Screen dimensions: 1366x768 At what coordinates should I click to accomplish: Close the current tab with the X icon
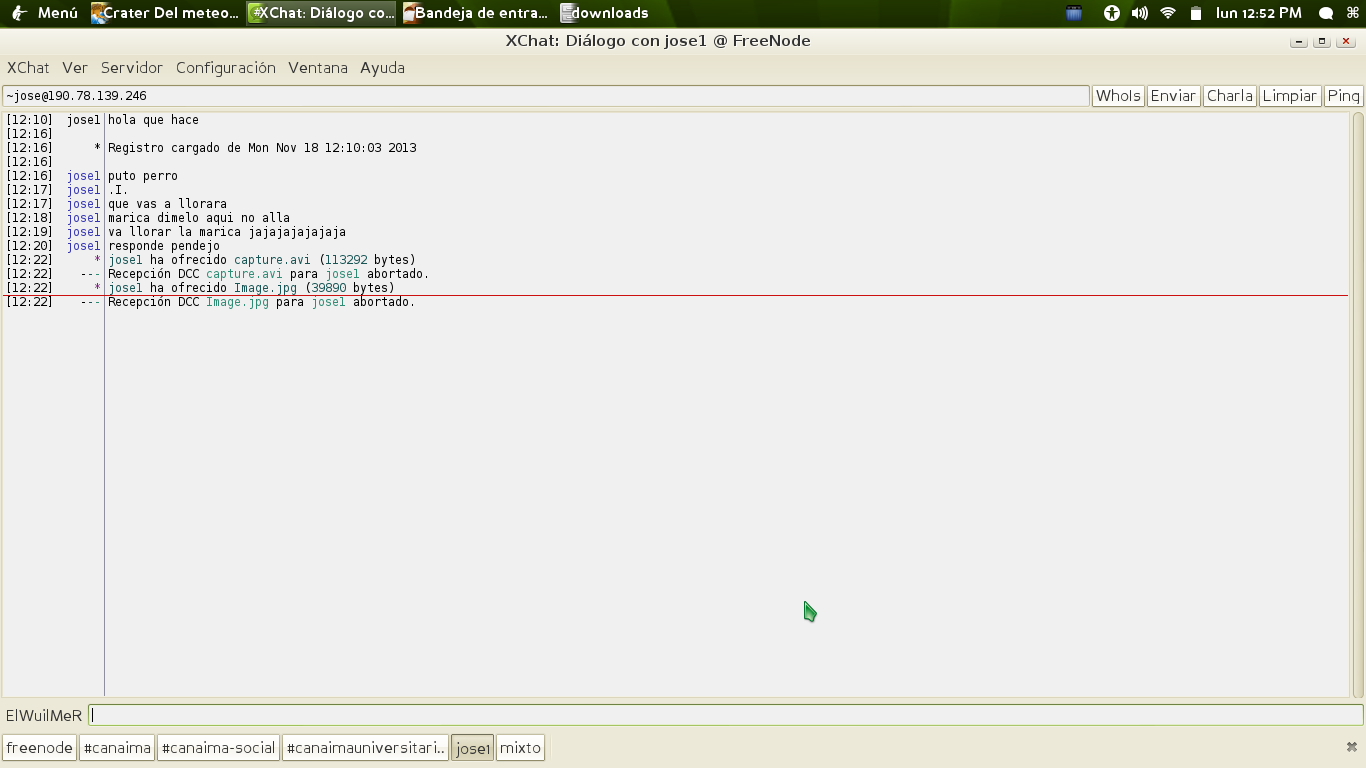[1352, 747]
